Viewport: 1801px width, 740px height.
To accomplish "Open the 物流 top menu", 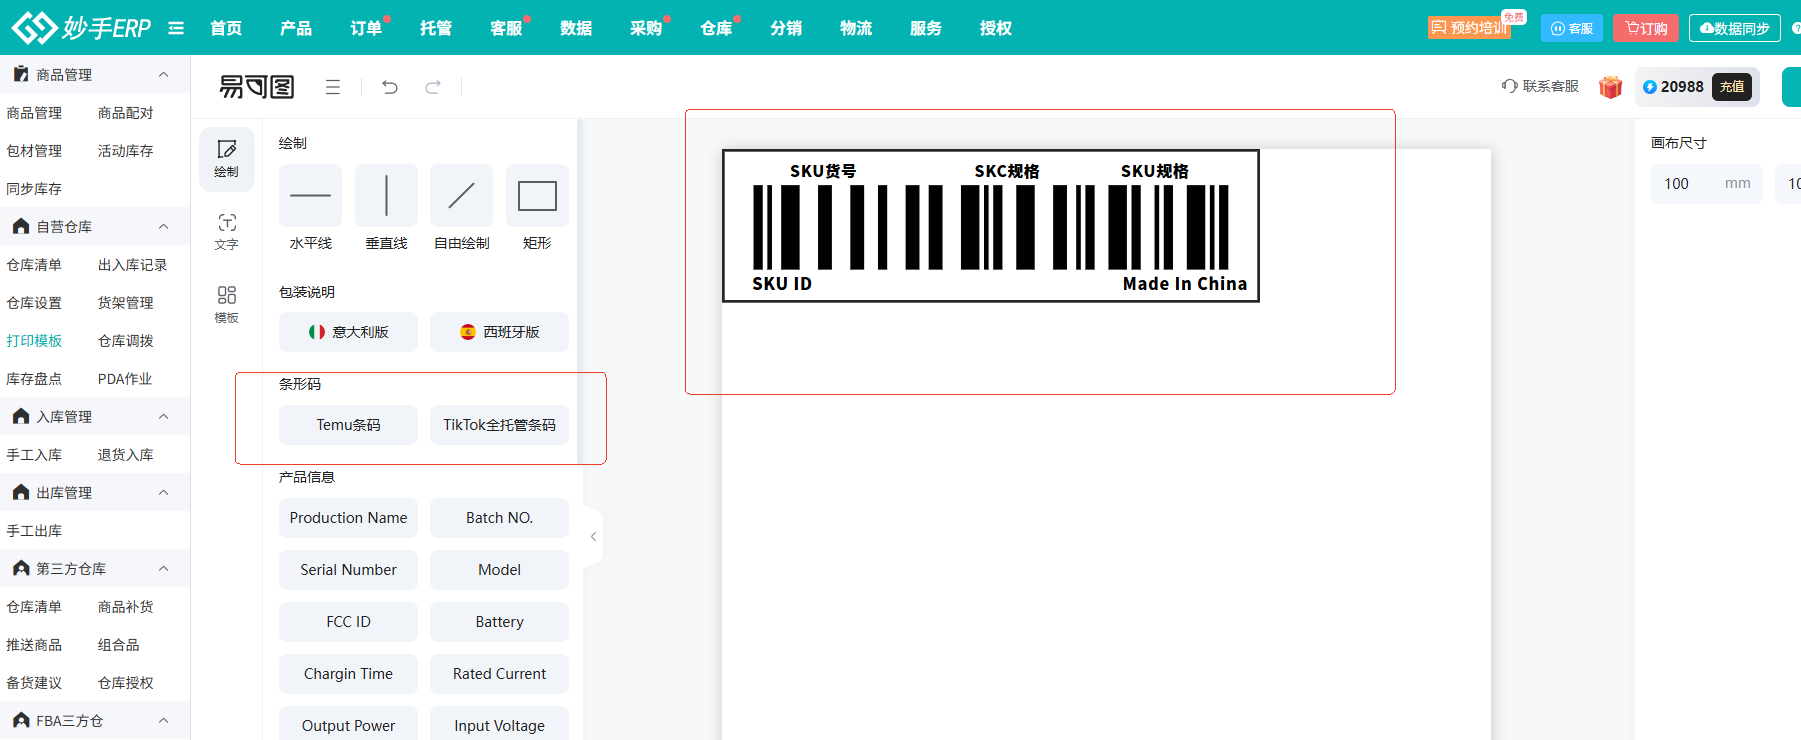I will coord(856,28).
